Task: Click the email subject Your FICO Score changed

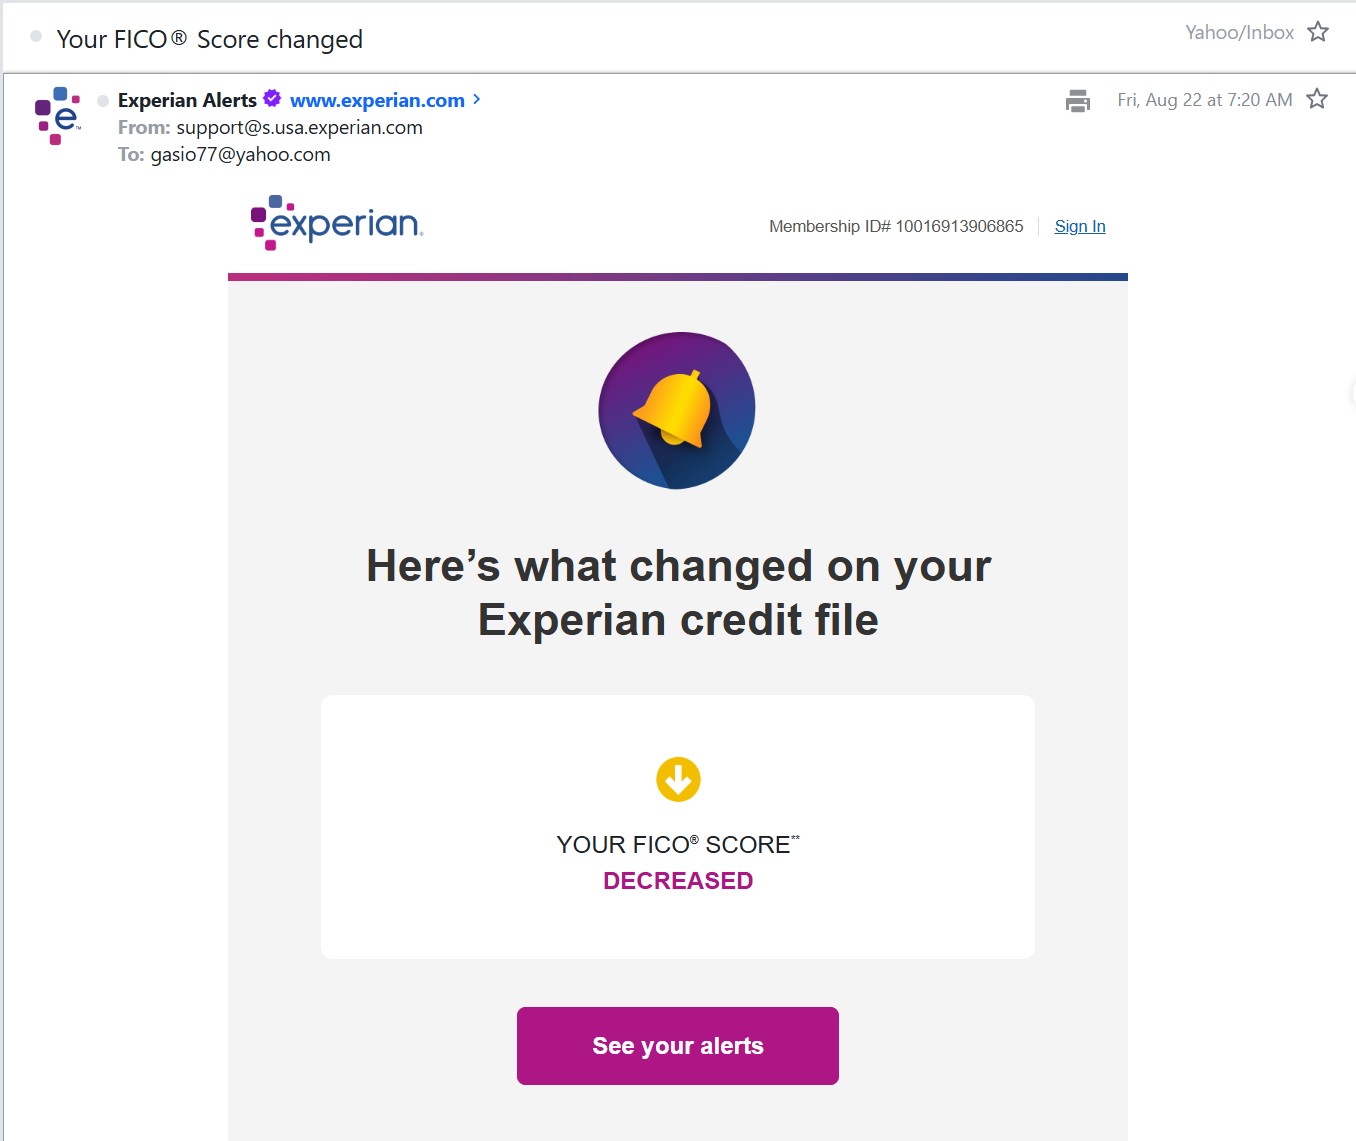Action: [x=210, y=39]
